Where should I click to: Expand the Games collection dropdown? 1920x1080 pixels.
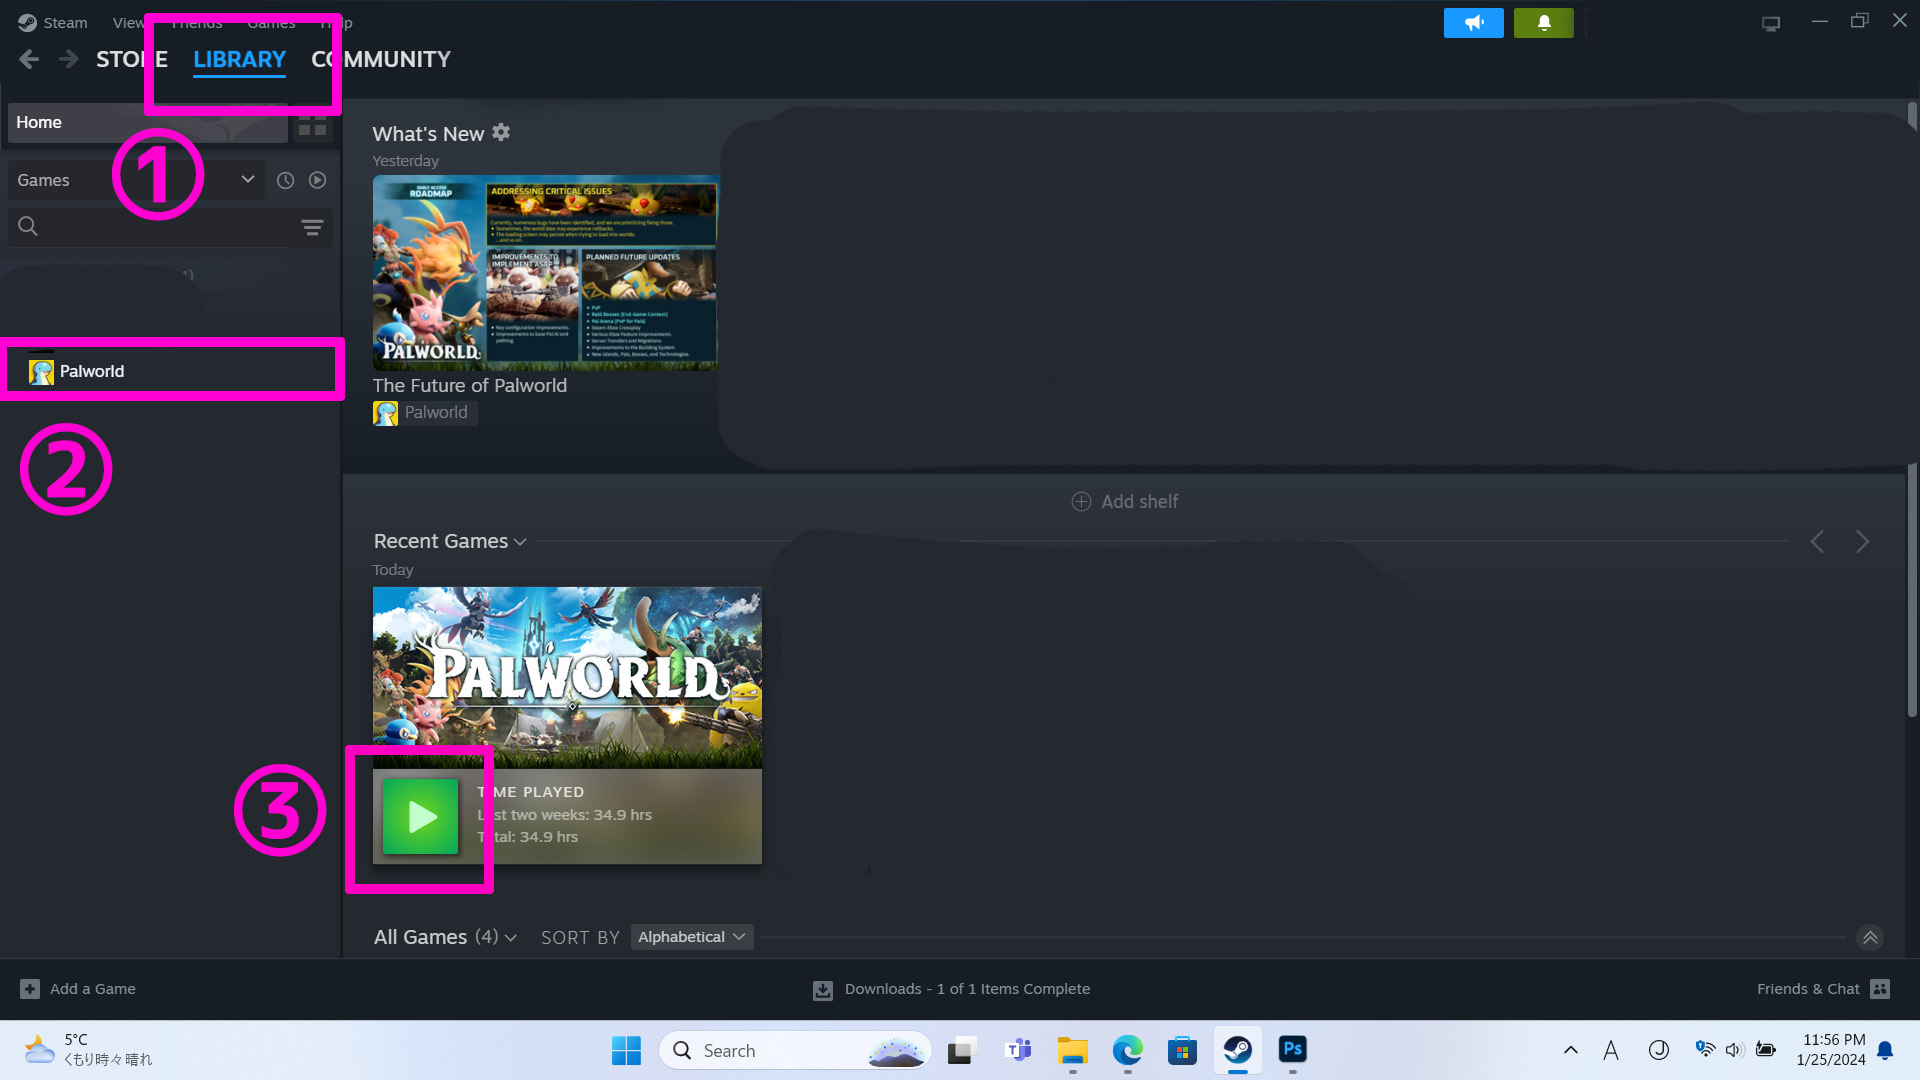(247, 180)
